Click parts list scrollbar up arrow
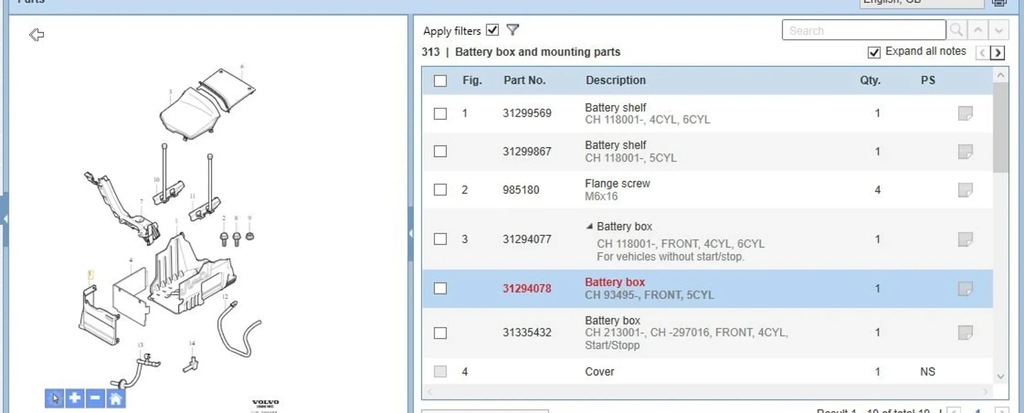 [x=1000, y=75]
